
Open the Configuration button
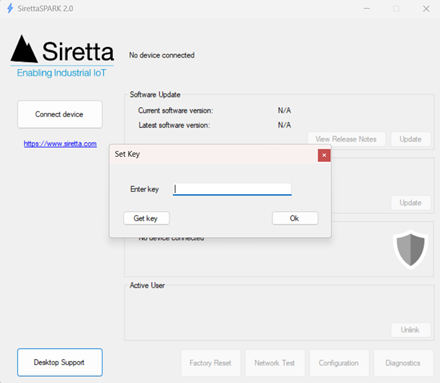point(339,363)
